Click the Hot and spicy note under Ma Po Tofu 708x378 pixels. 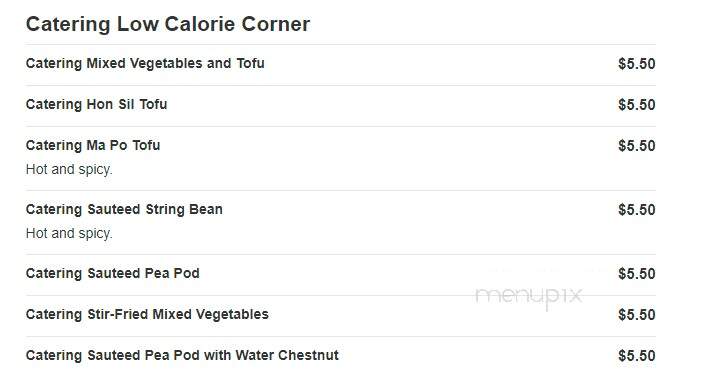pyautogui.click(x=69, y=169)
